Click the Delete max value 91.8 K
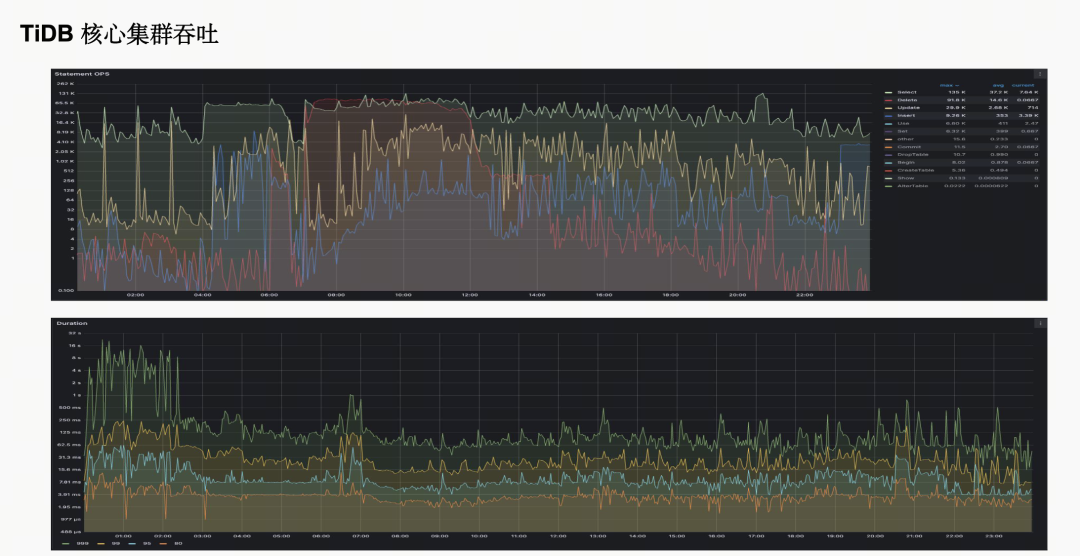Viewport: 1080px width, 556px height. (955, 100)
